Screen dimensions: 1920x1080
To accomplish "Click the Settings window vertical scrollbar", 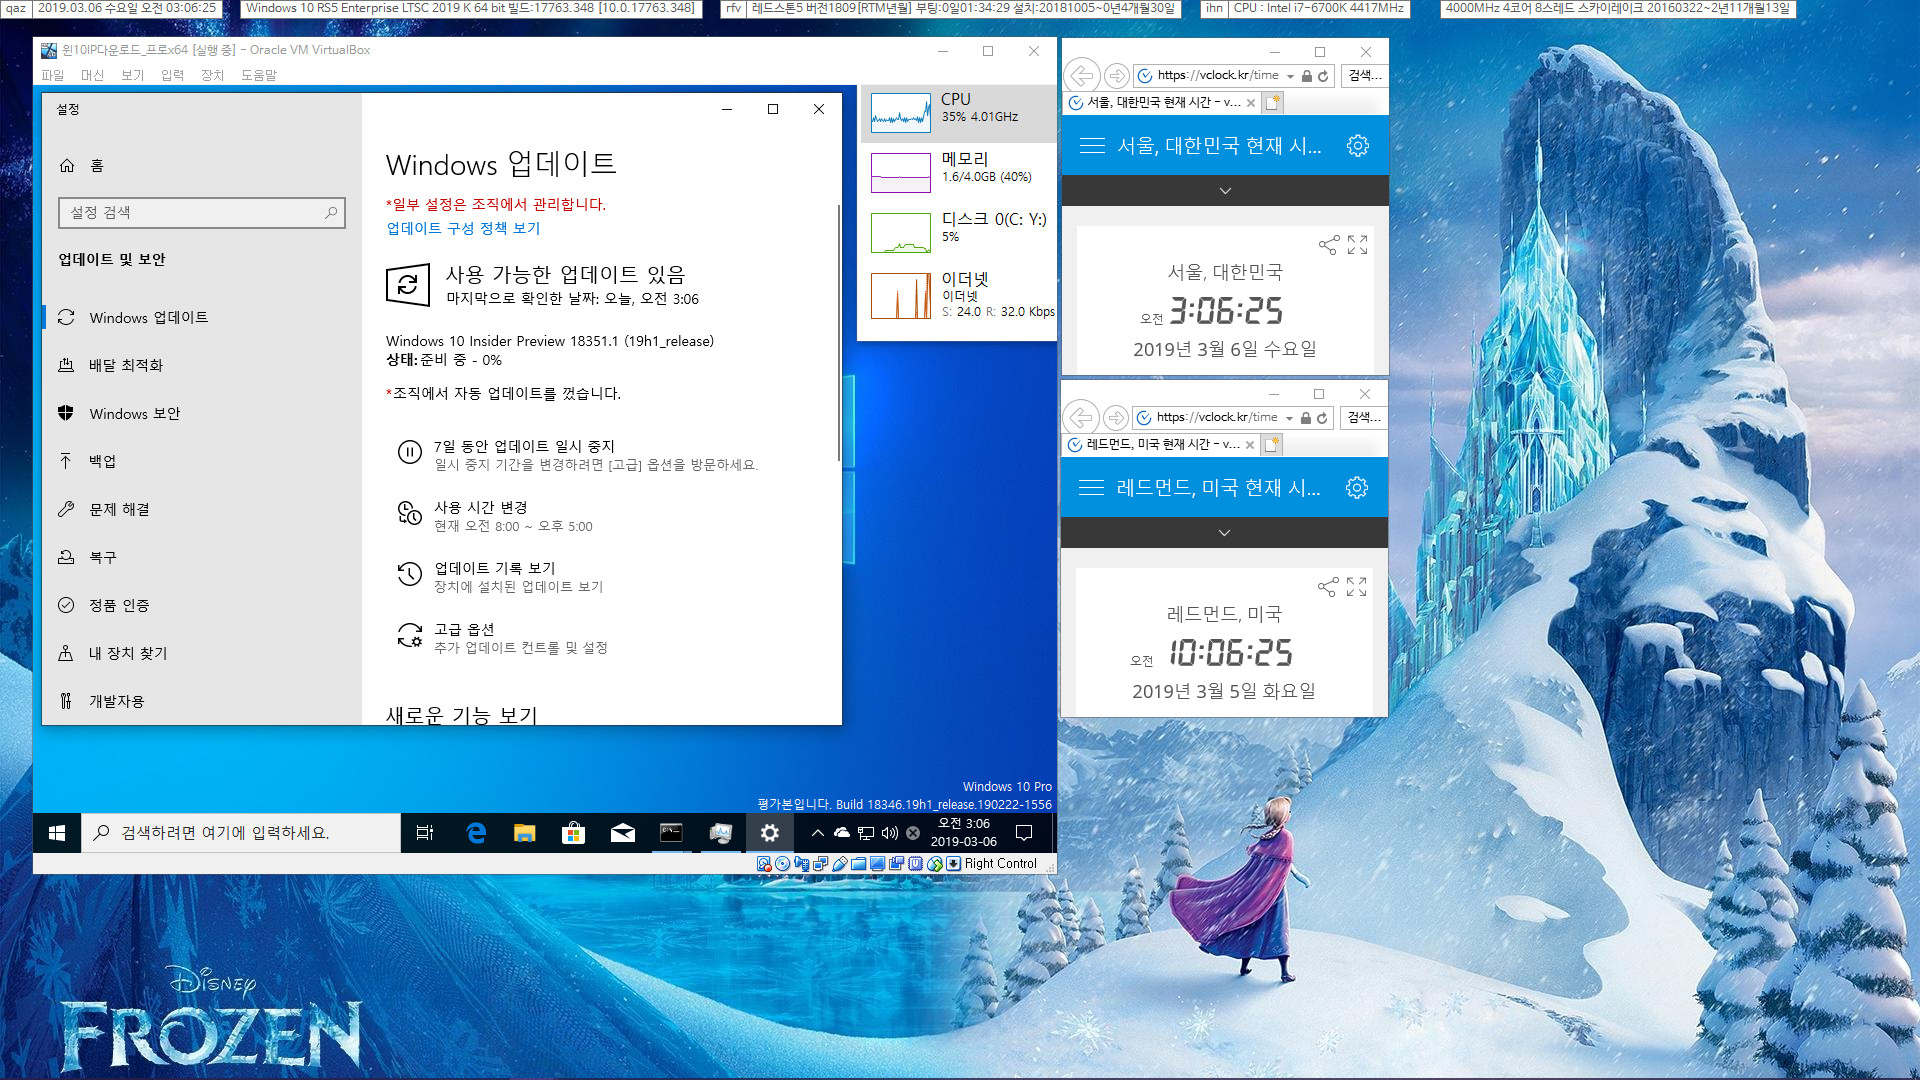I will pos(839,332).
